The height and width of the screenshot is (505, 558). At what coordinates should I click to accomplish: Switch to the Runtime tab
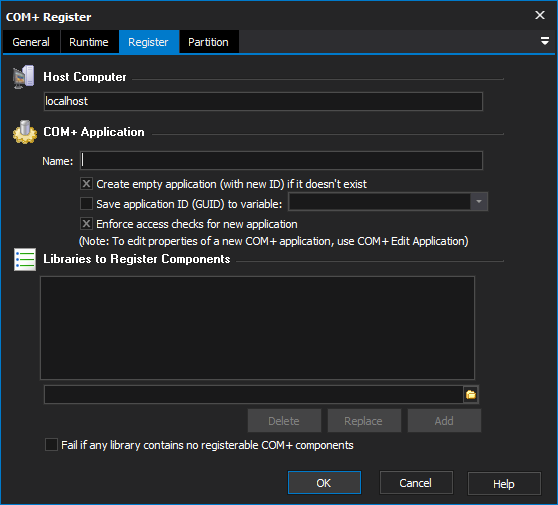pyautogui.click(x=89, y=42)
